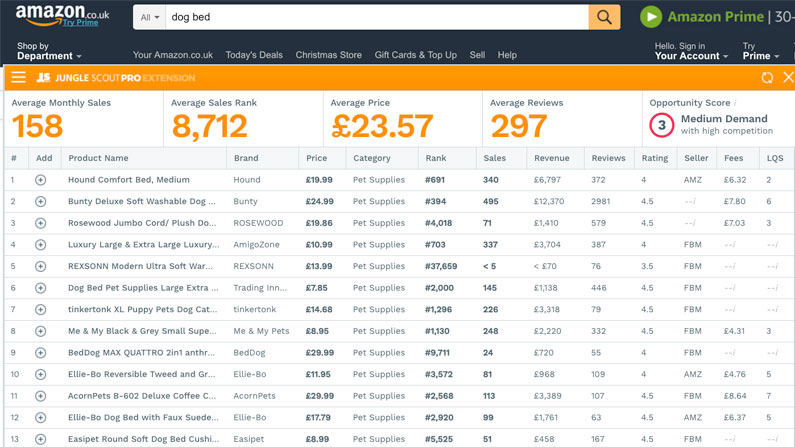Sort table by Price column header
The width and height of the screenshot is (795, 447).
(x=316, y=158)
